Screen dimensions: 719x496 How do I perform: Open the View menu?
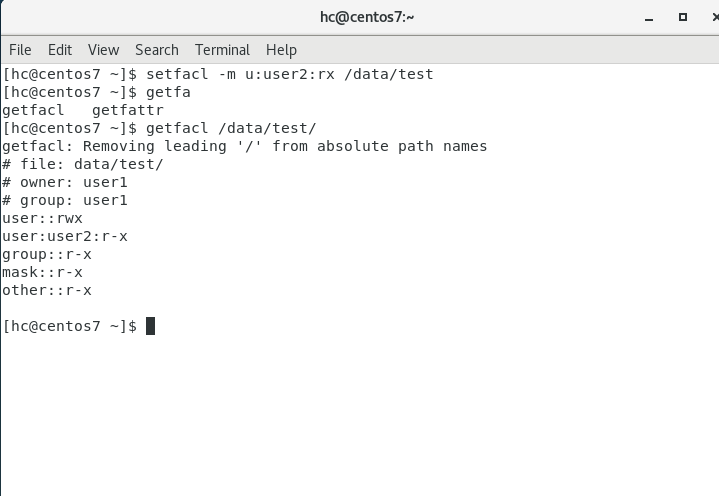(x=103, y=50)
